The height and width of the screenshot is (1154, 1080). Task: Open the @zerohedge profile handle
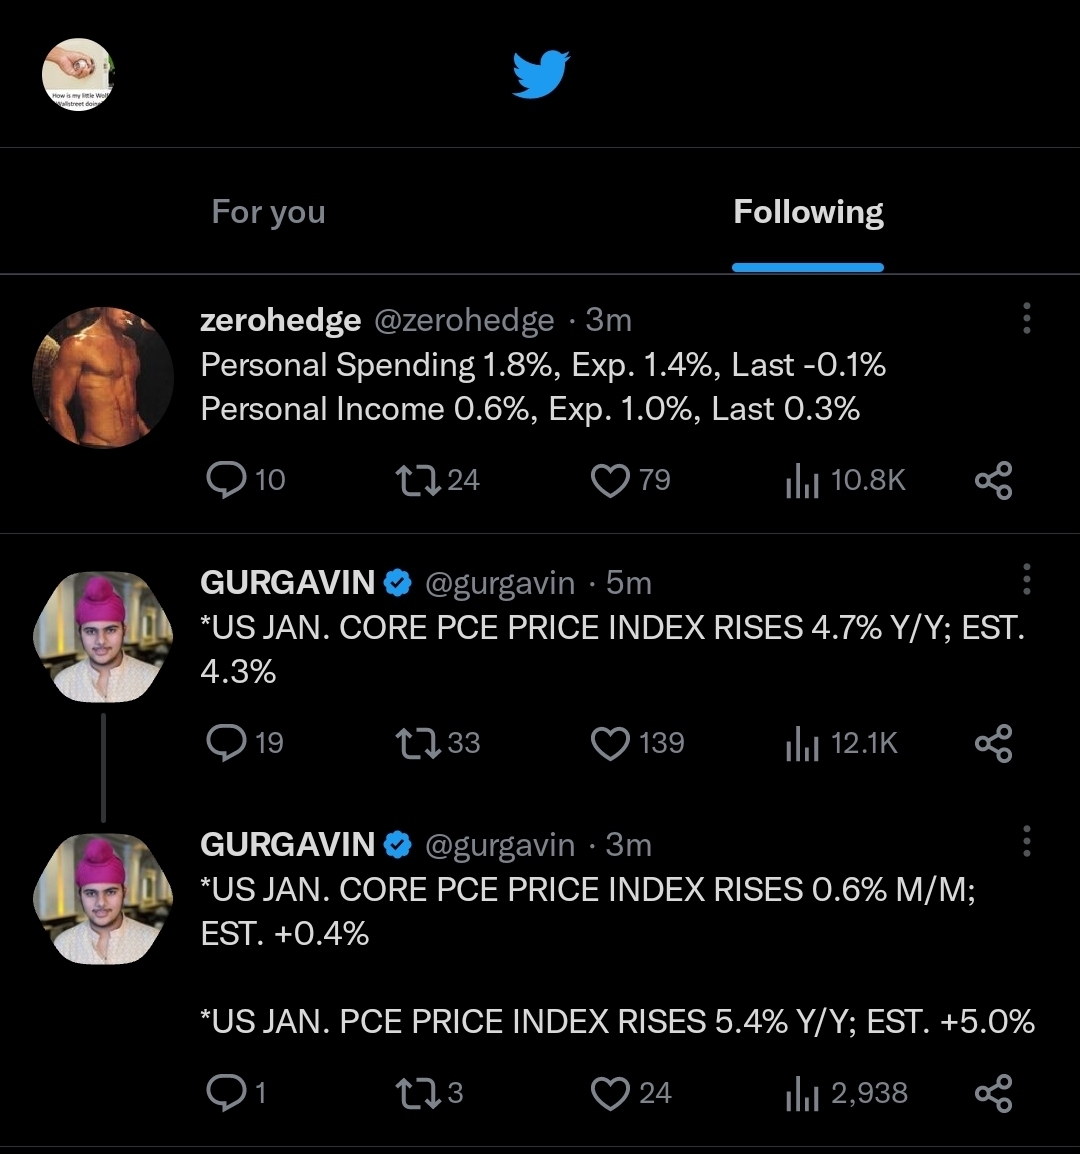(x=463, y=320)
